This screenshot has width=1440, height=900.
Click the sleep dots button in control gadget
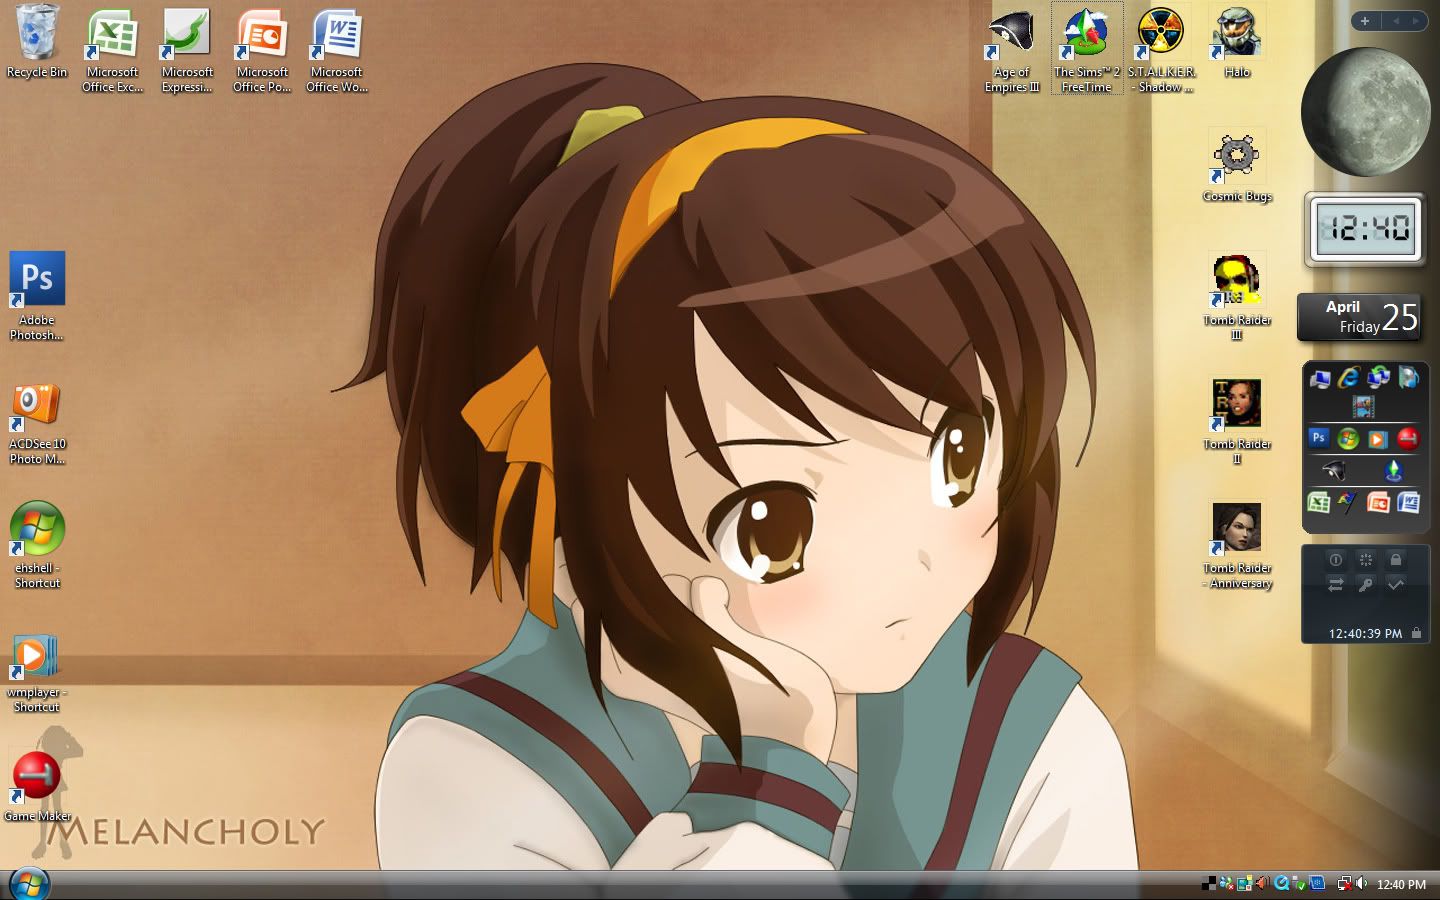point(1366,560)
